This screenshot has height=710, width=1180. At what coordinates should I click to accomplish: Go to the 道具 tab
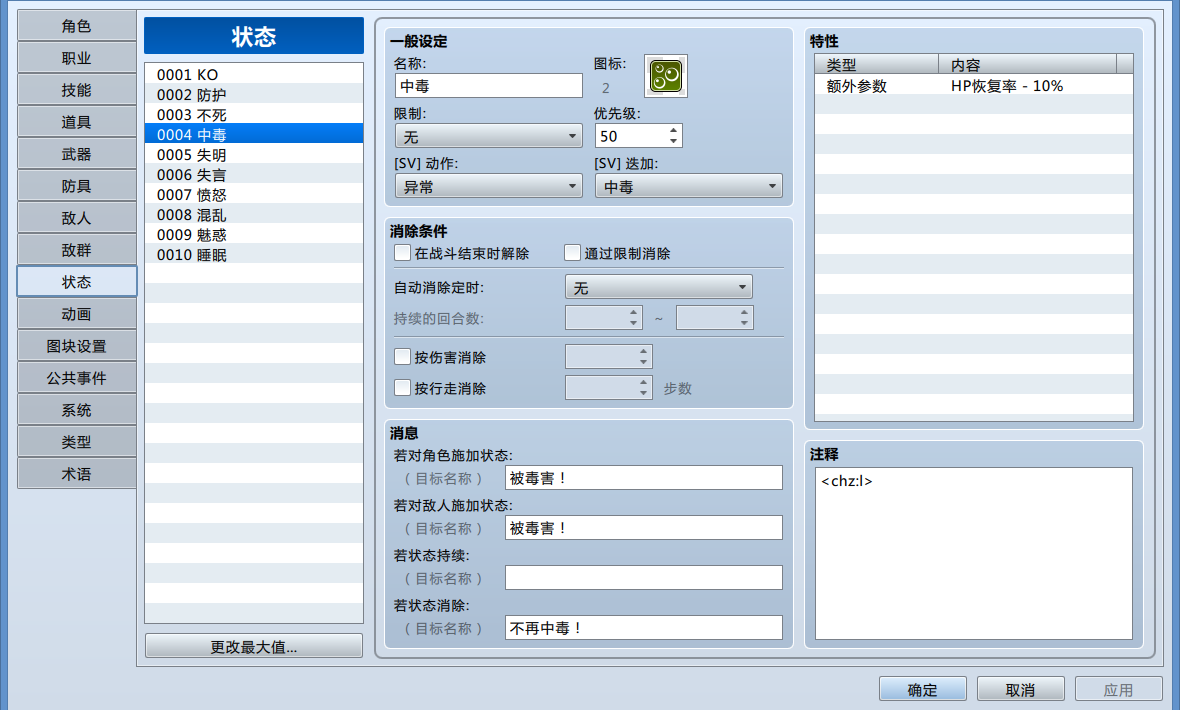[77, 122]
